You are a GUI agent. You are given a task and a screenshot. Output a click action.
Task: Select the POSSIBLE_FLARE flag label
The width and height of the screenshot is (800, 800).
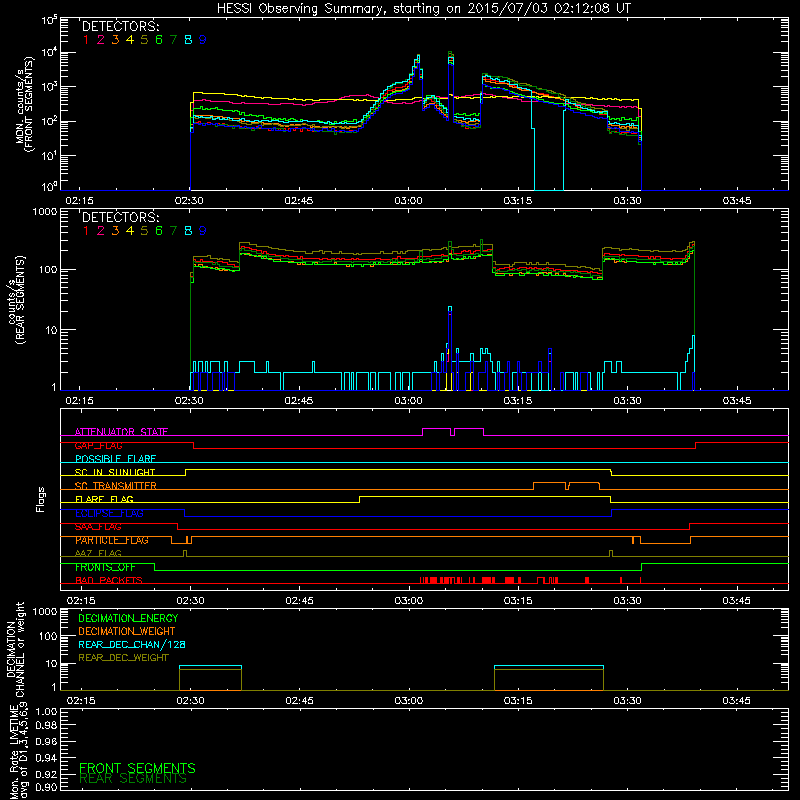click(x=115, y=459)
